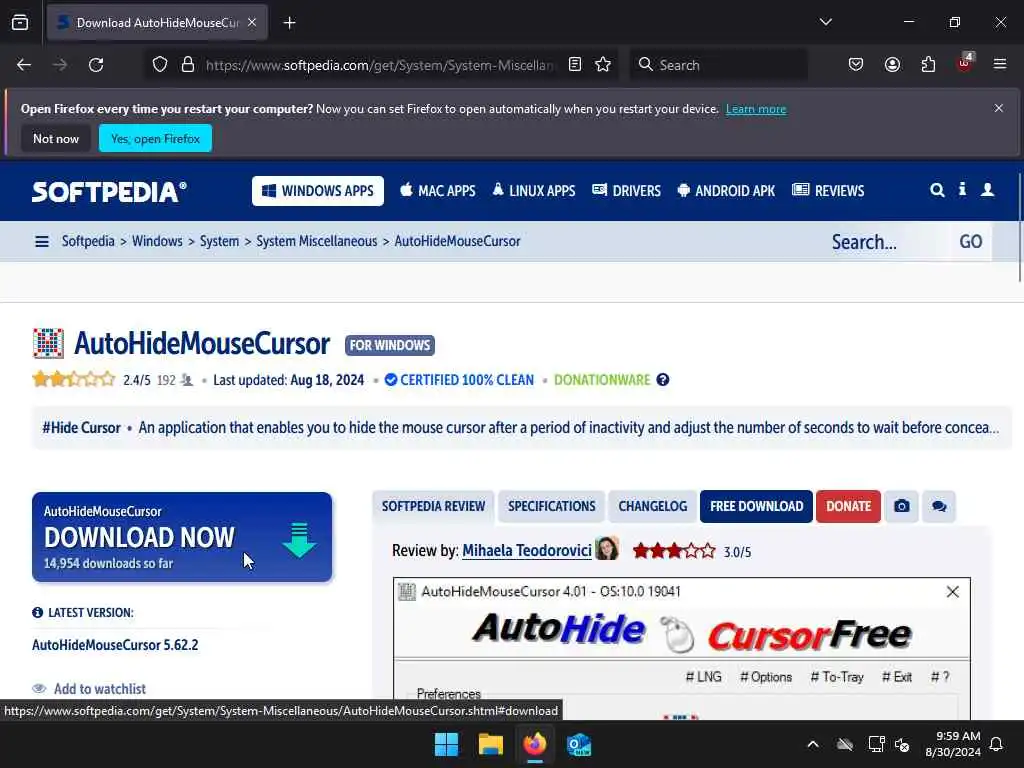The image size is (1024, 768).
Task: Click AutoHideMouseCursor app icon
Action: 48,344
